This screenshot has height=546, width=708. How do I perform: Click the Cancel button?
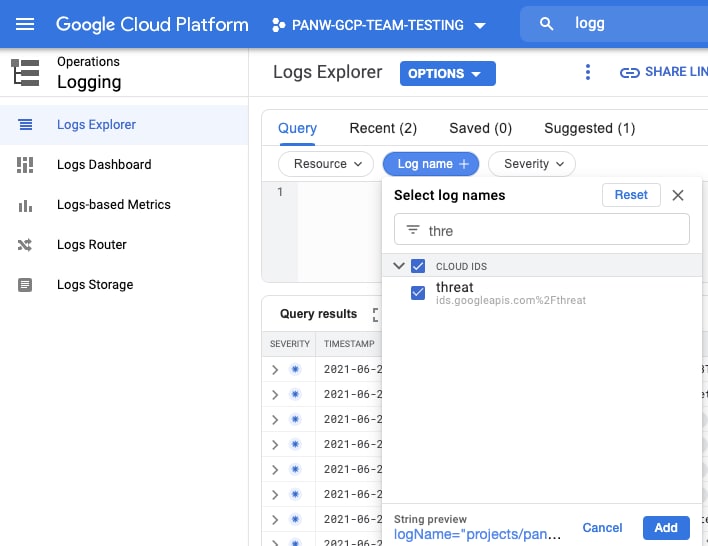coord(602,527)
